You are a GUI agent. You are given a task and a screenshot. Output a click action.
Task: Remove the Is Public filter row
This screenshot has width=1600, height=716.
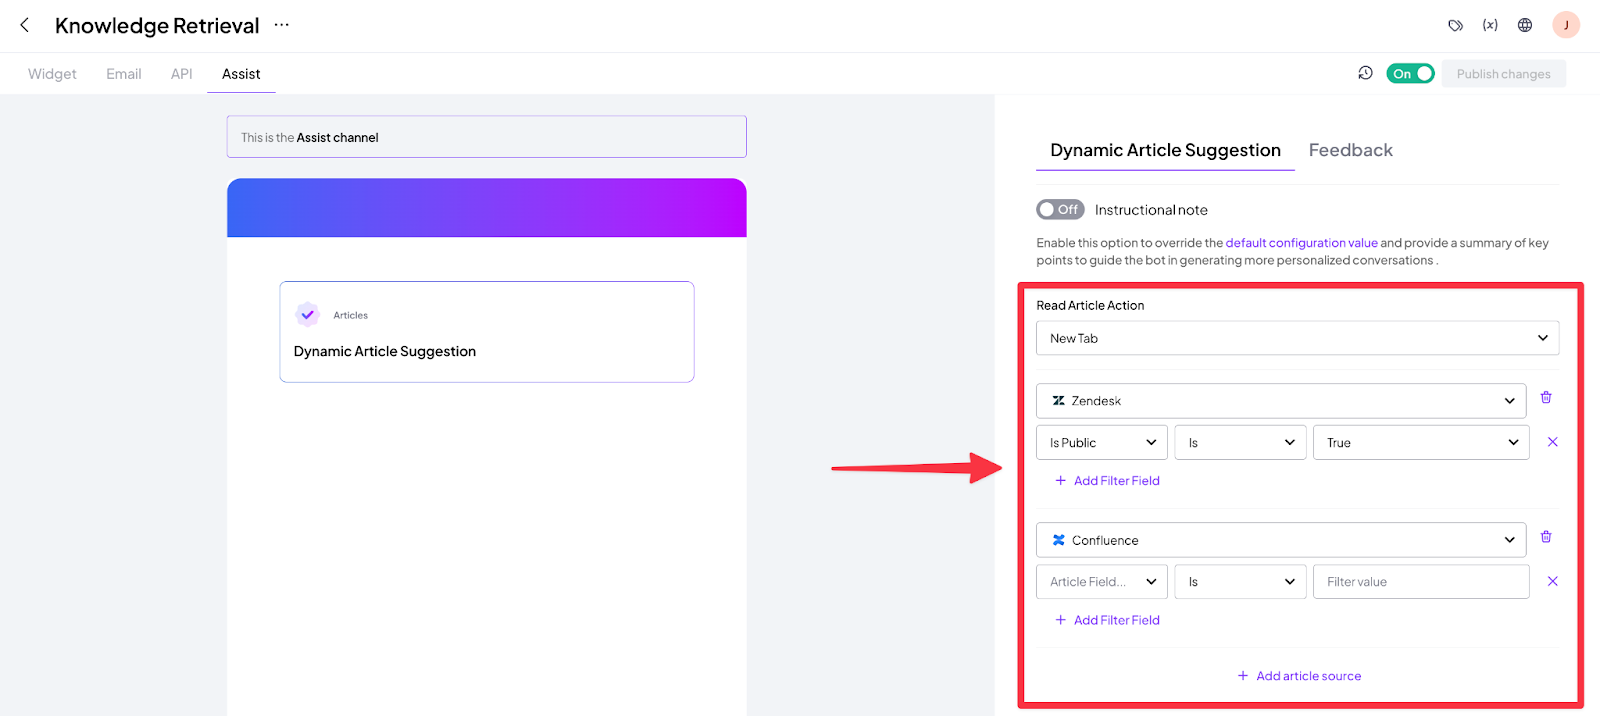(x=1553, y=442)
